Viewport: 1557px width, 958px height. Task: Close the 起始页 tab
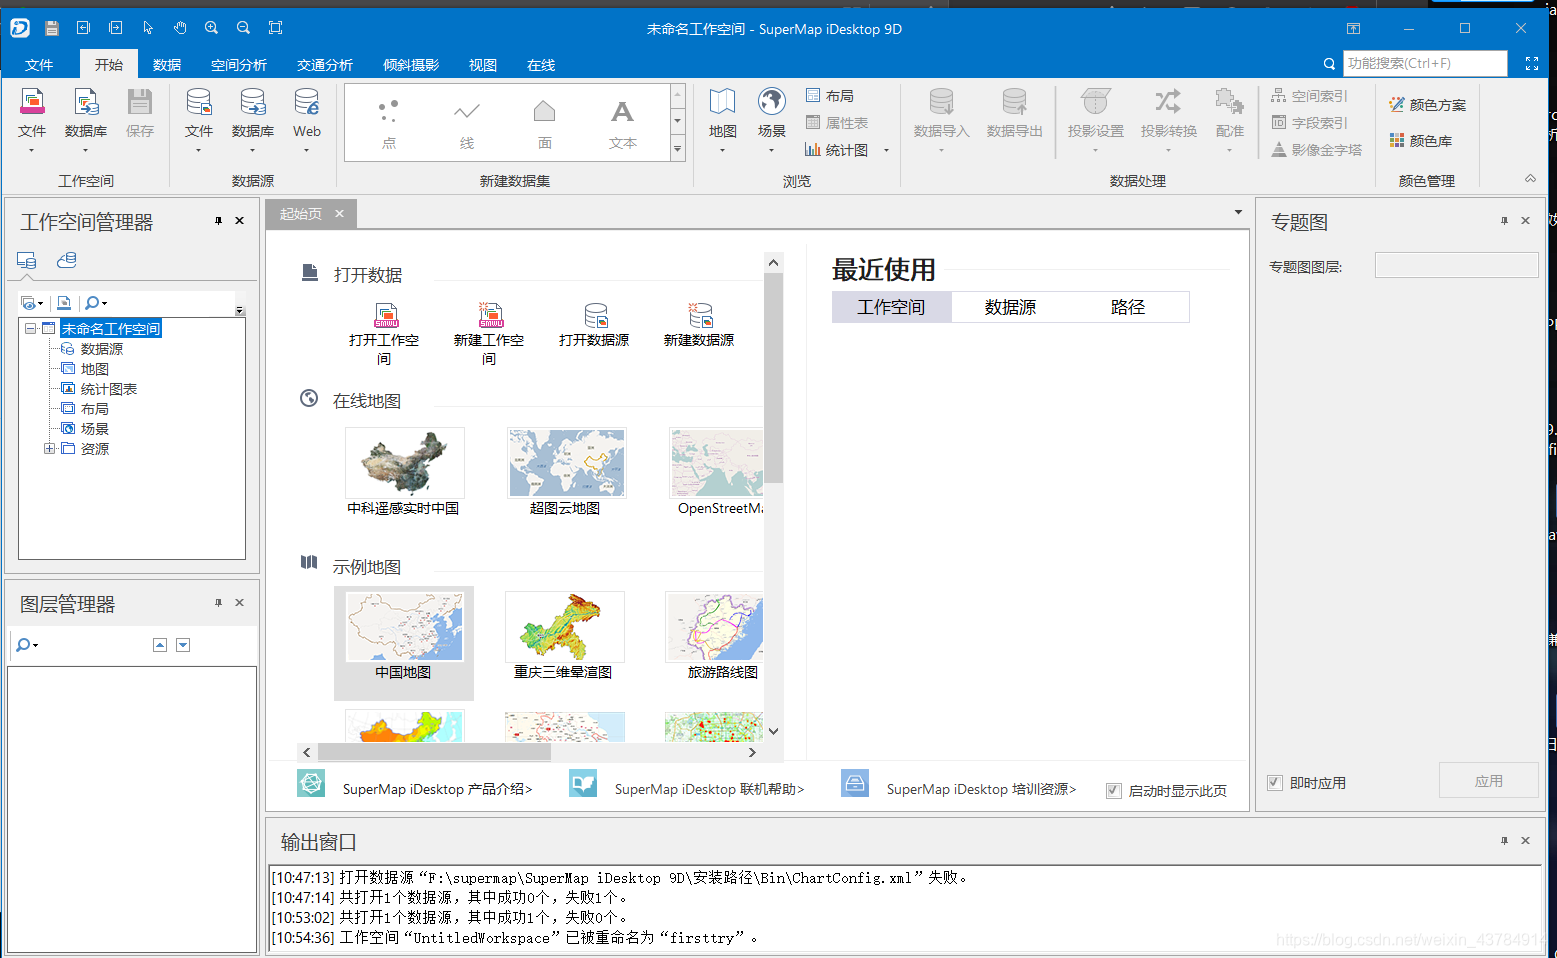tap(339, 213)
